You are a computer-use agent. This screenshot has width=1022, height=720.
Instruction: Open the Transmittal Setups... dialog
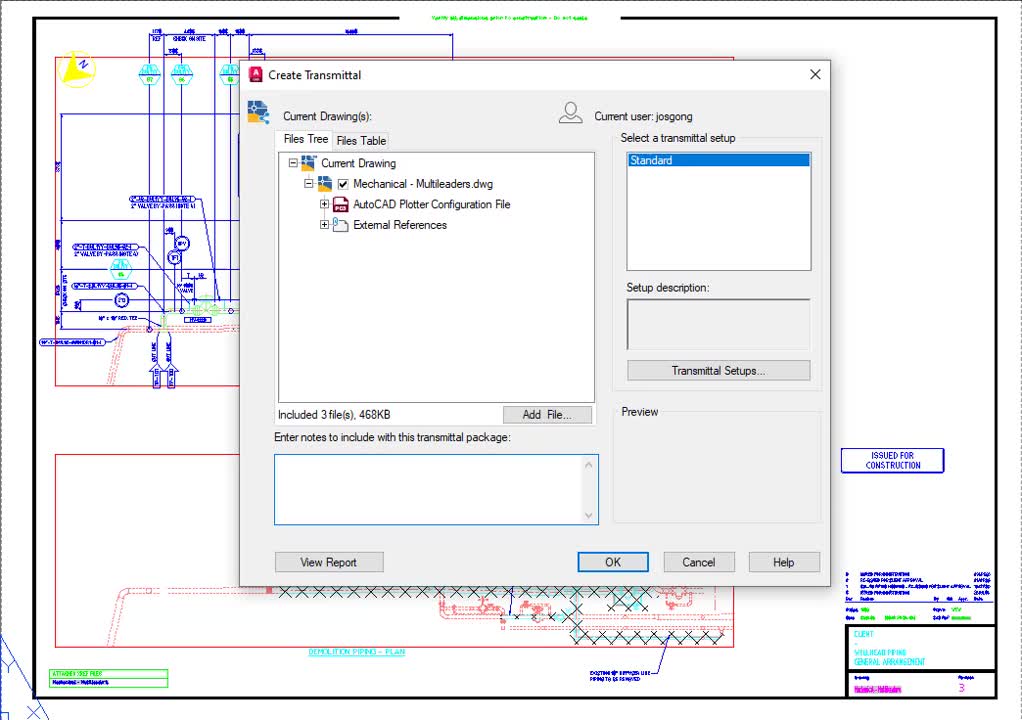click(x=718, y=371)
